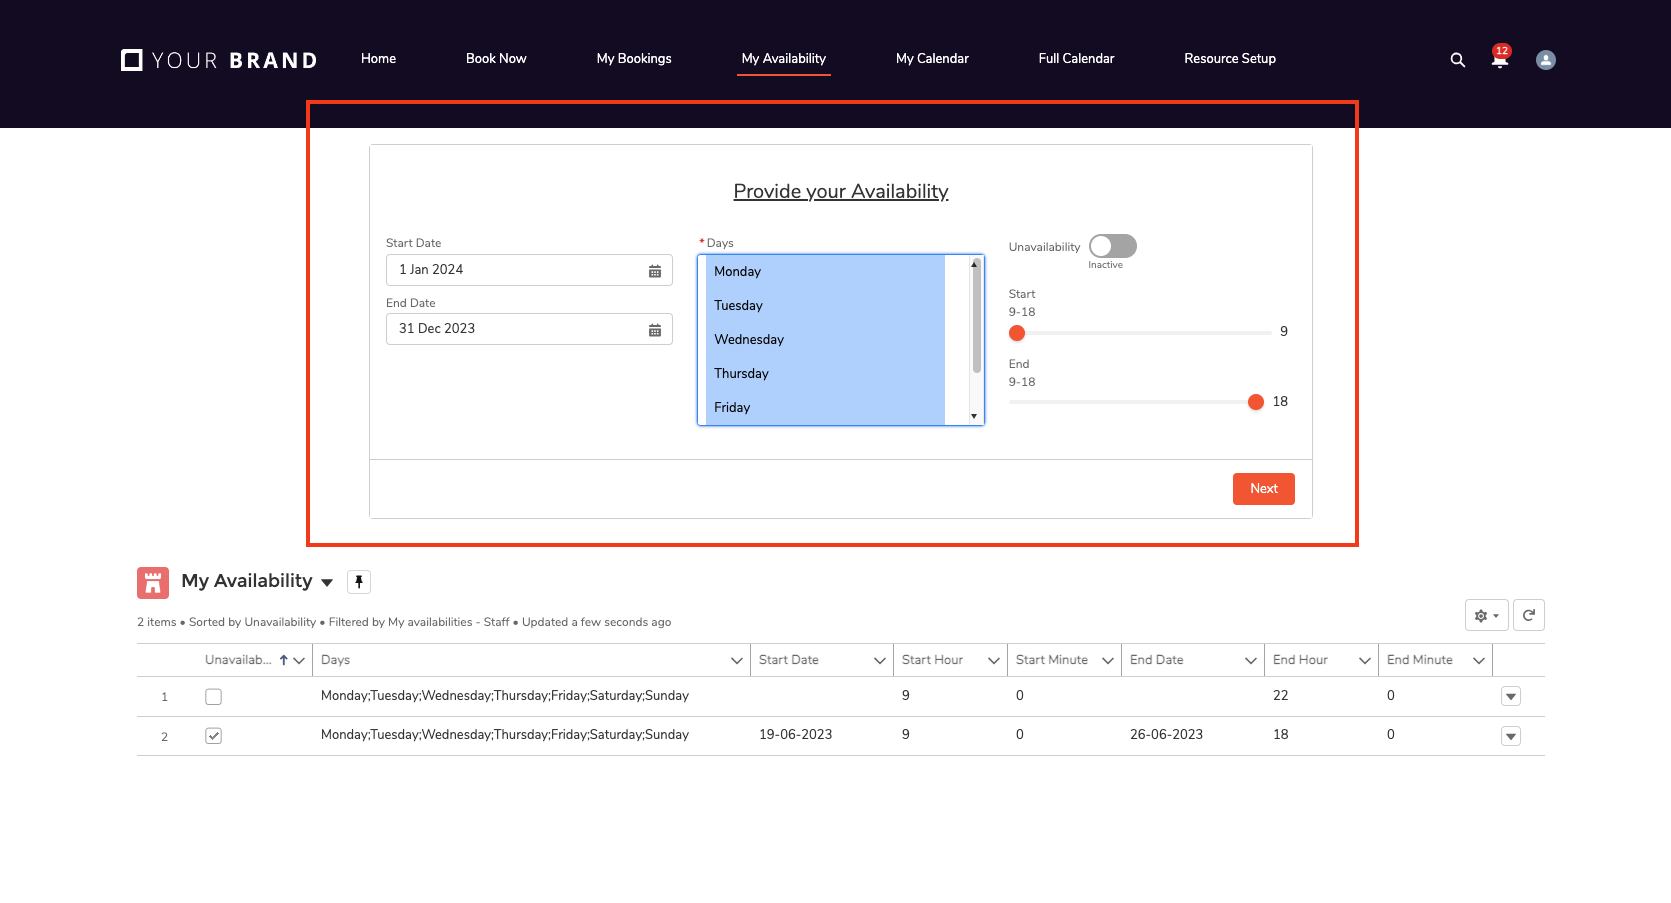Open the user profile avatar

1545,60
